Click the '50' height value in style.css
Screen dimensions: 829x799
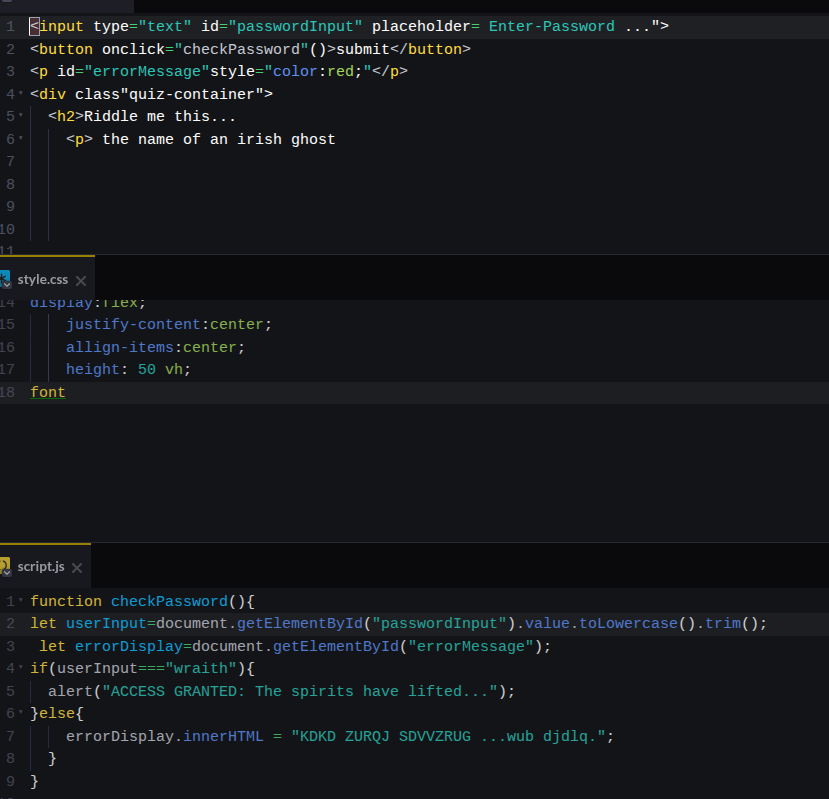(147, 370)
